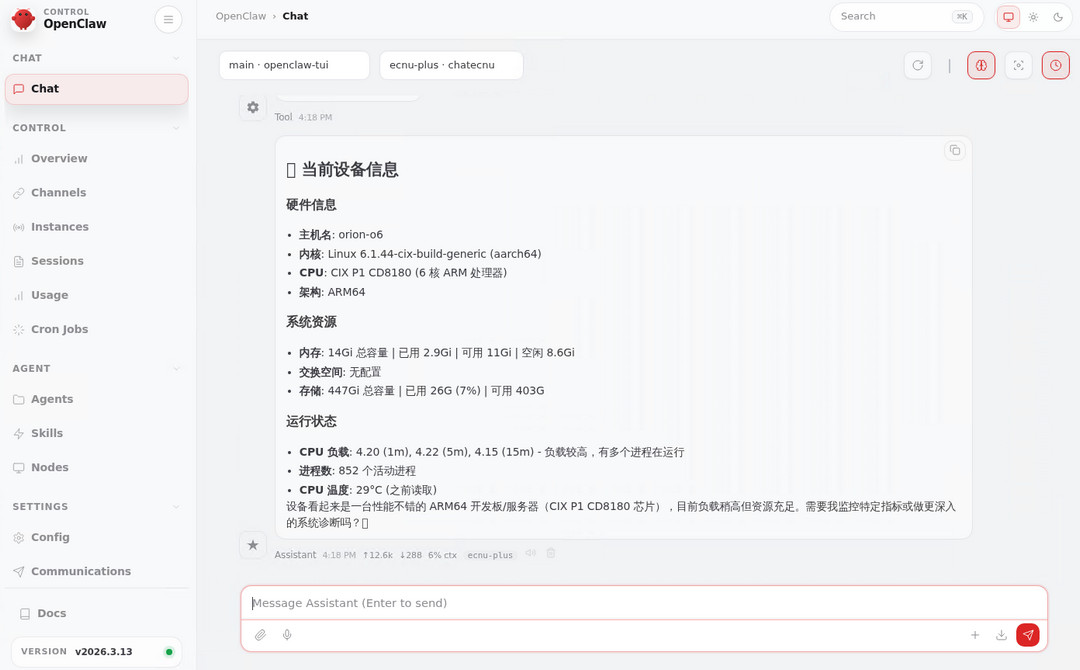Open the Nodes page
The image size is (1080, 670).
tap(96, 467)
